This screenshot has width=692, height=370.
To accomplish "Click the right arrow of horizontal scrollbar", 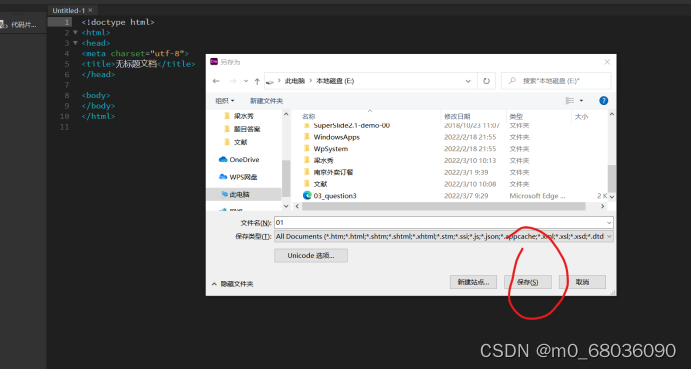I will (x=603, y=206).
